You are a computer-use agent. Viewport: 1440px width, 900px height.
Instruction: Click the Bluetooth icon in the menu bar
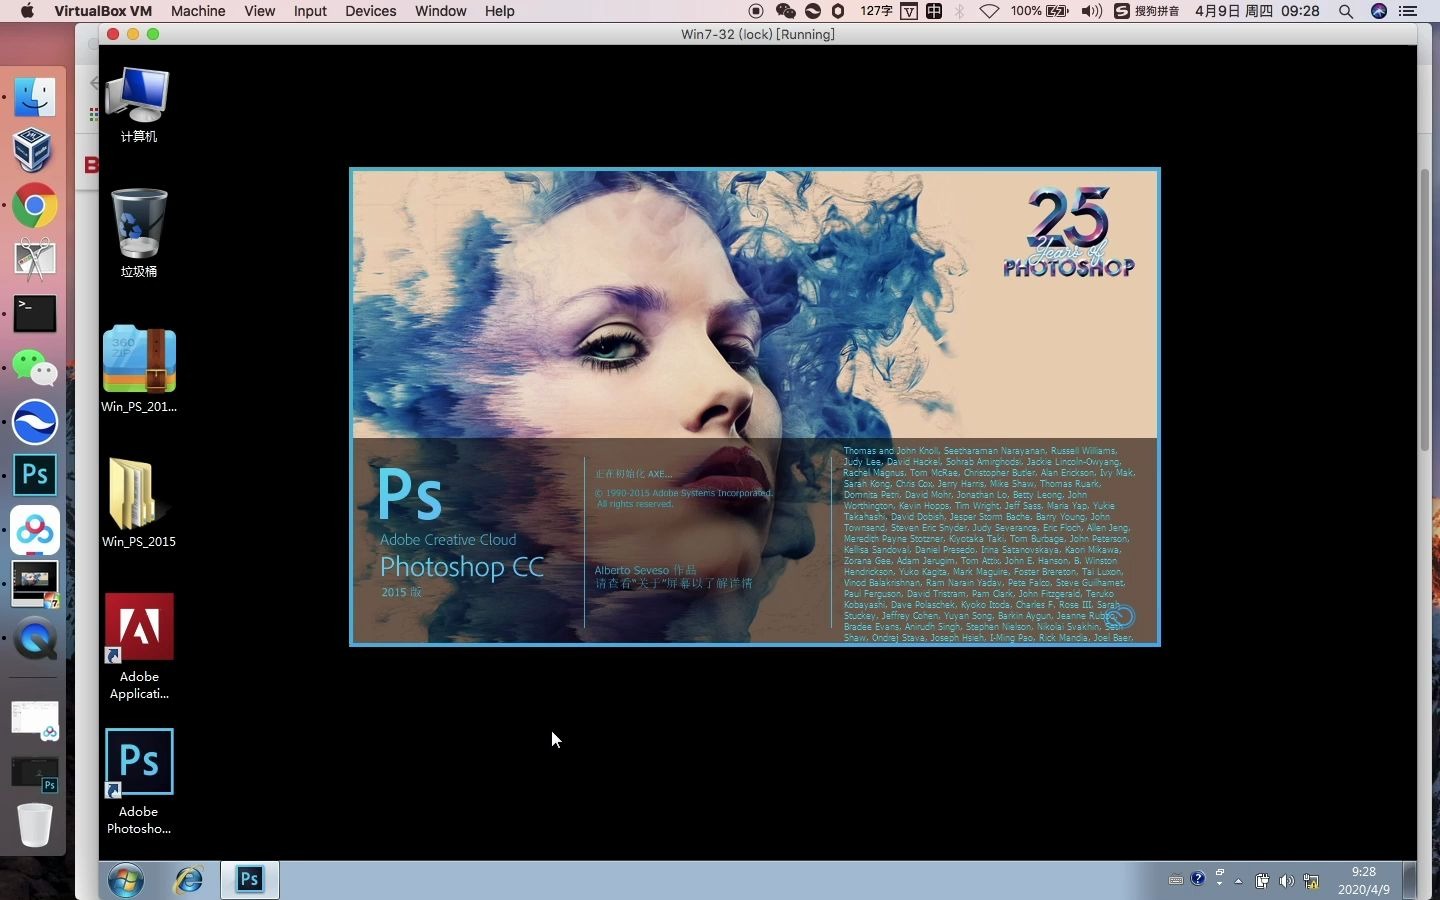click(x=959, y=11)
